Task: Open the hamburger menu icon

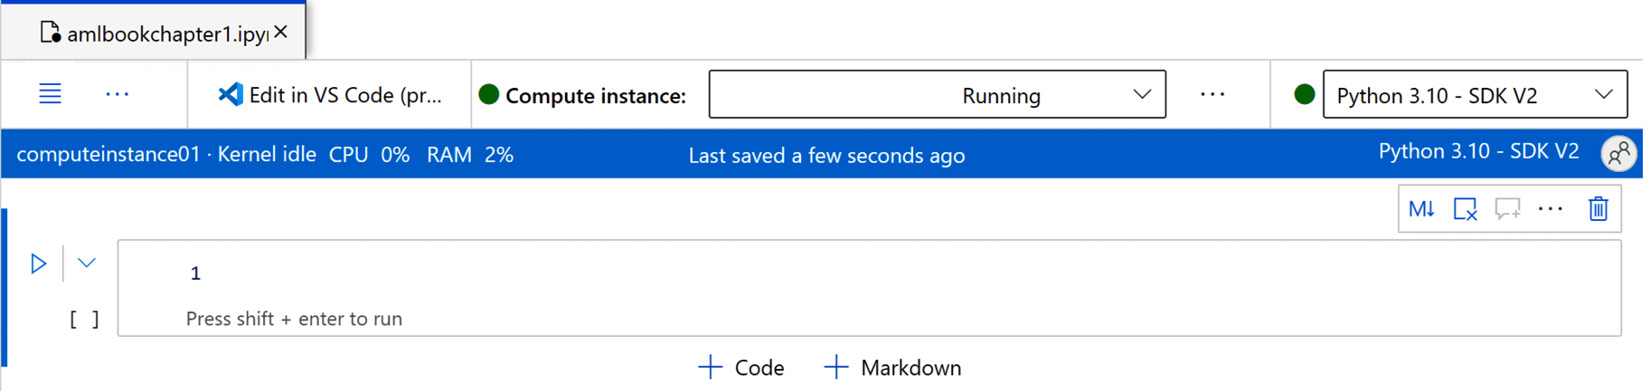Action: pos(50,94)
